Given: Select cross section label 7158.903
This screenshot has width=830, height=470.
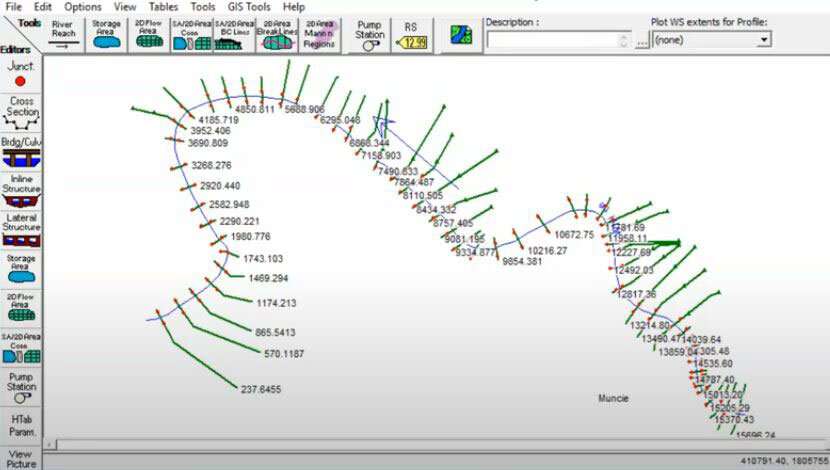Looking at the screenshot, I should point(381,156).
